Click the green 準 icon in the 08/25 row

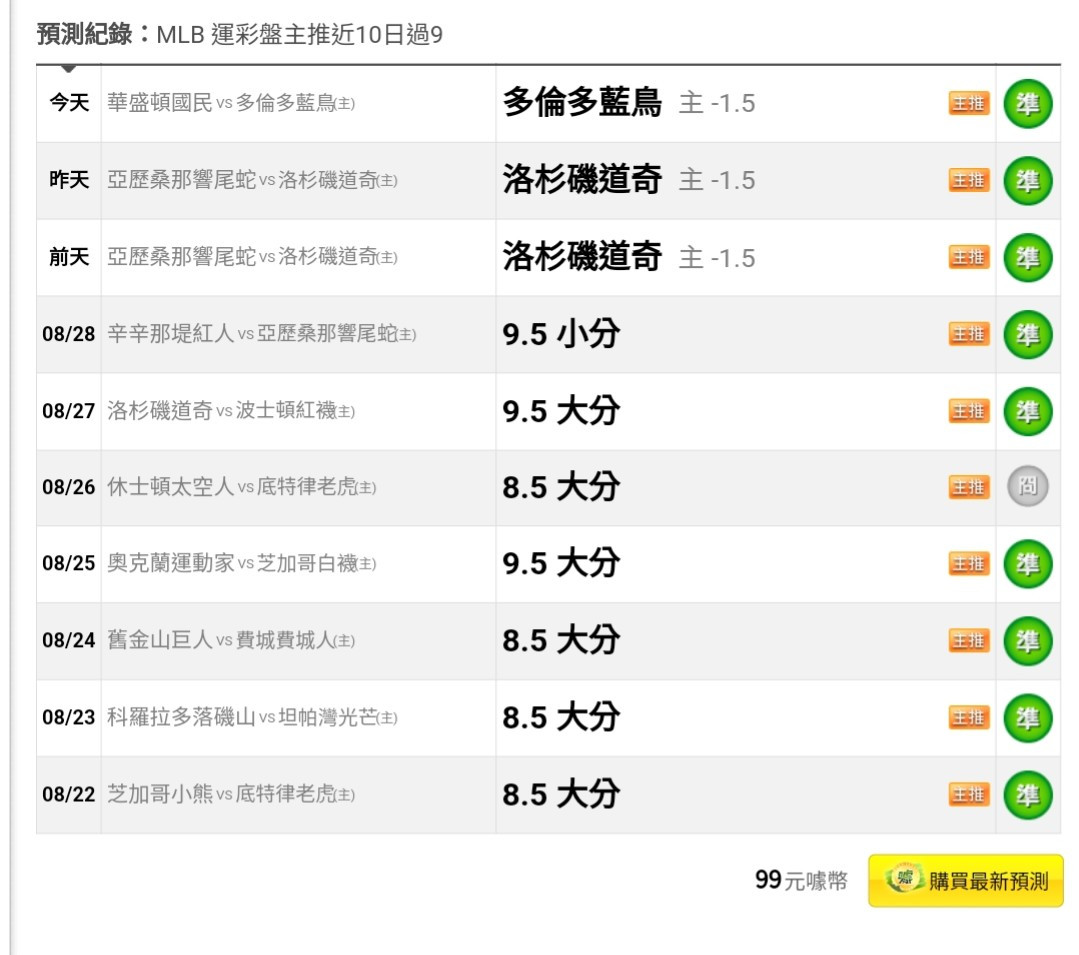tap(1027, 564)
